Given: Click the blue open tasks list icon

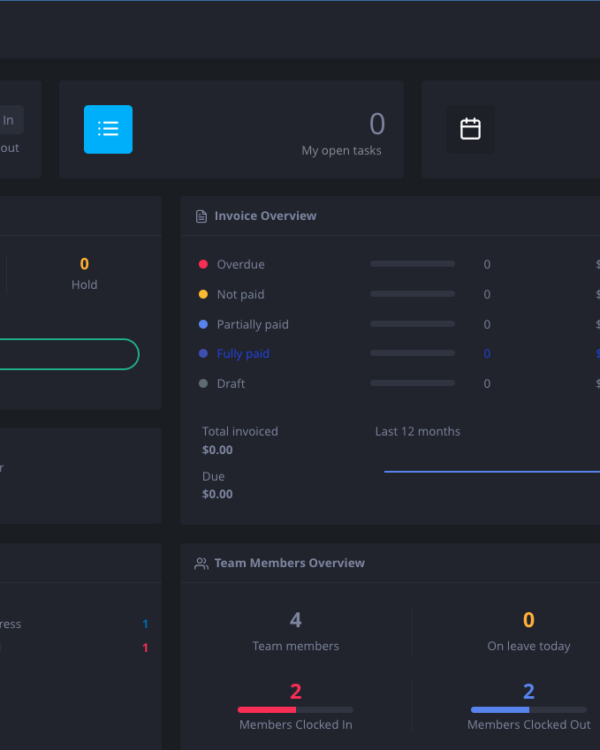Looking at the screenshot, I should pos(108,129).
